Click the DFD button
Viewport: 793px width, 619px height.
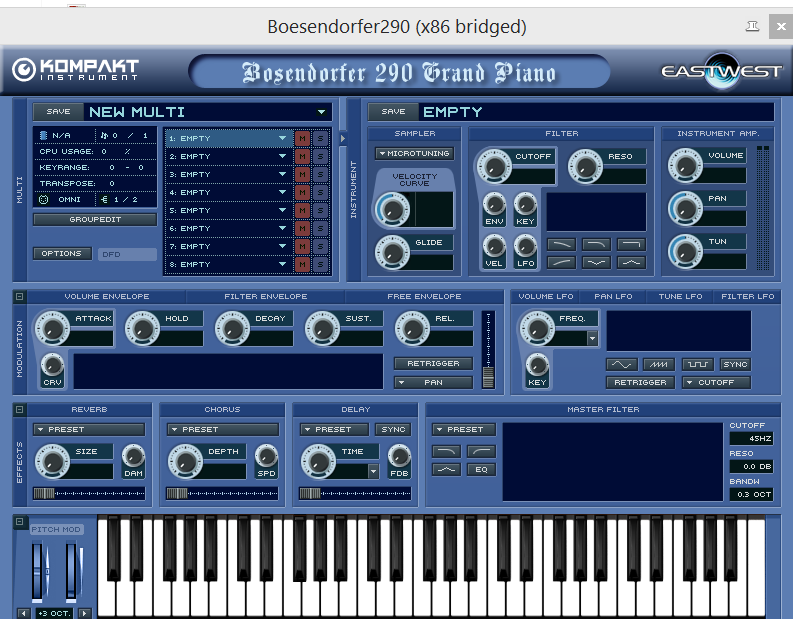coord(127,254)
